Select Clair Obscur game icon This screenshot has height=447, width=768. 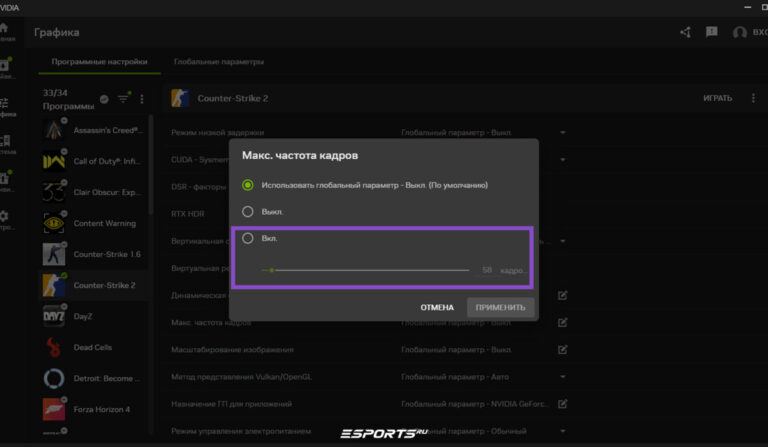pyautogui.click(x=53, y=192)
